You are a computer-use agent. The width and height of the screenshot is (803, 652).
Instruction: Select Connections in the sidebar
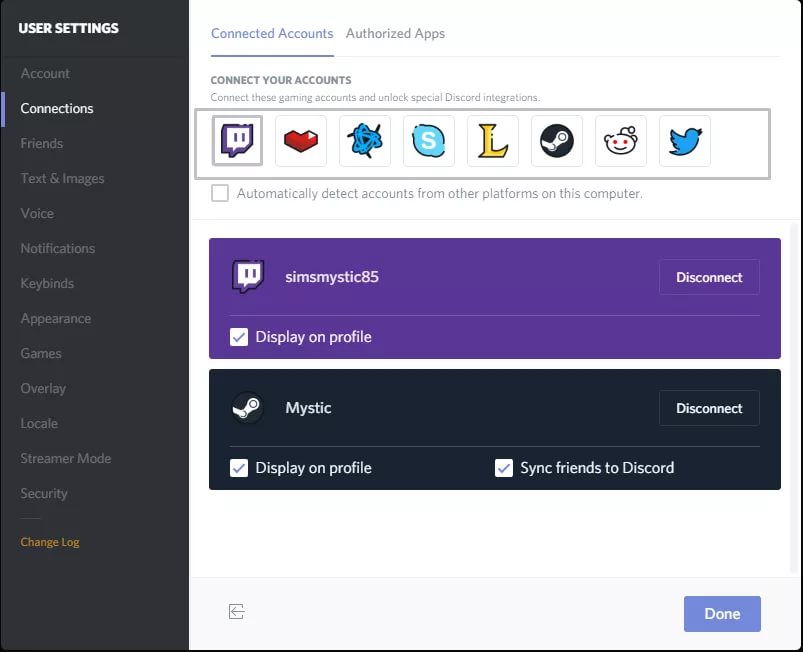57,109
